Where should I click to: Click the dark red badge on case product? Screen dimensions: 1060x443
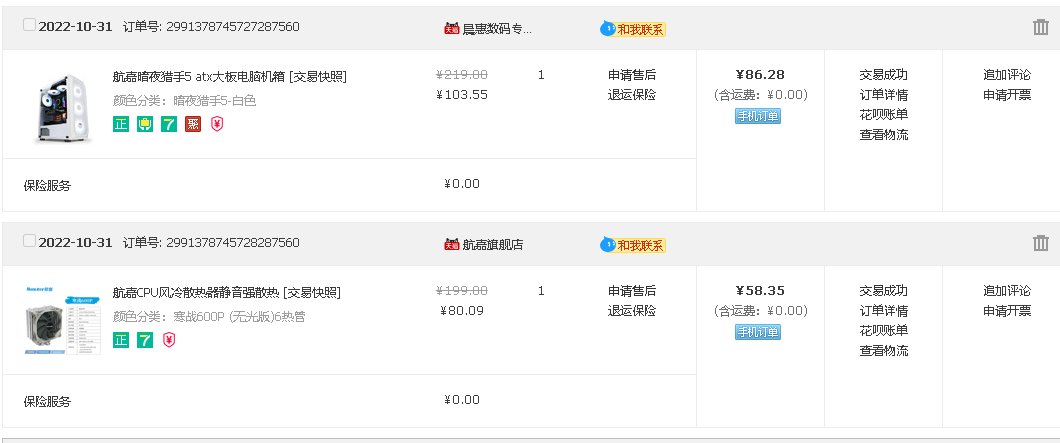pos(193,124)
